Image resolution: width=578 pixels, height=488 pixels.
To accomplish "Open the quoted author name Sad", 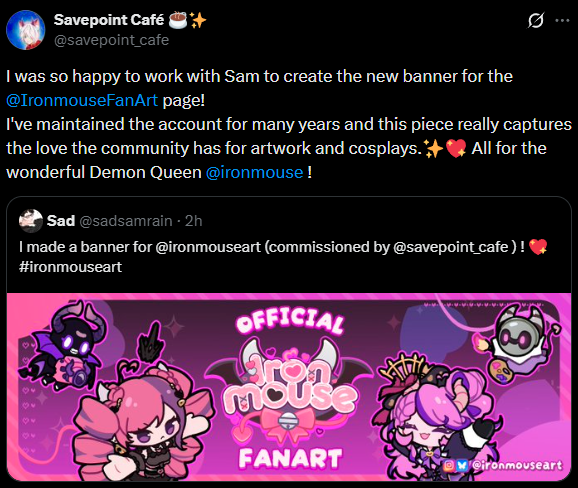I will (61, 221).
